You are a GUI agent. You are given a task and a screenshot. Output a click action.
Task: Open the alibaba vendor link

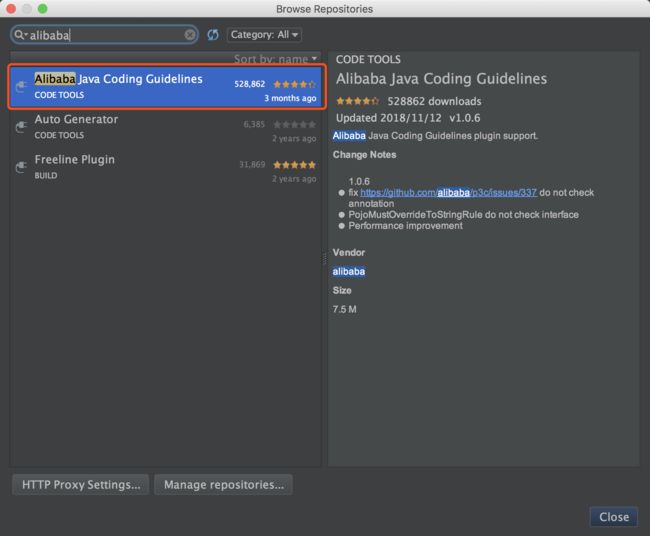pyautogui.click(x=349, y=272)
